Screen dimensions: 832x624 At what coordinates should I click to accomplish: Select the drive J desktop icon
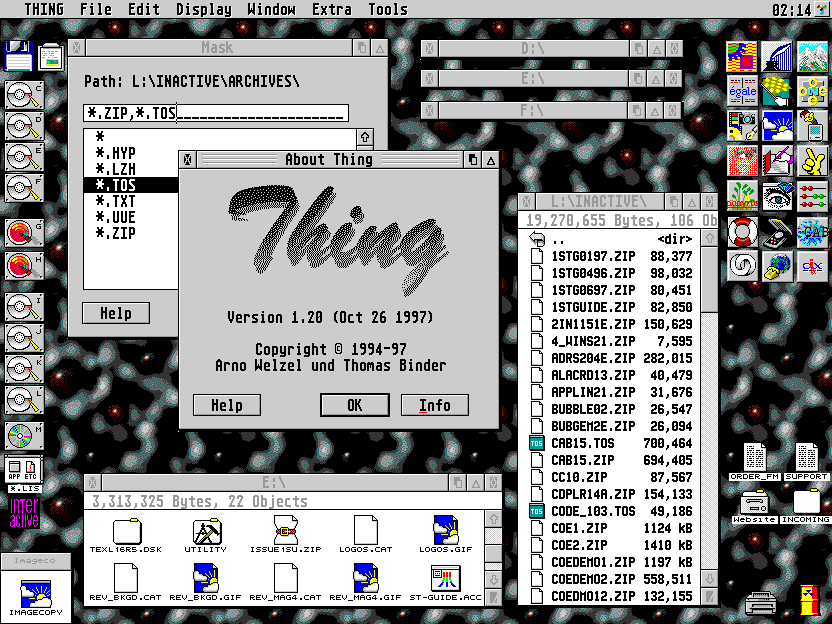[x=24, y=338]
